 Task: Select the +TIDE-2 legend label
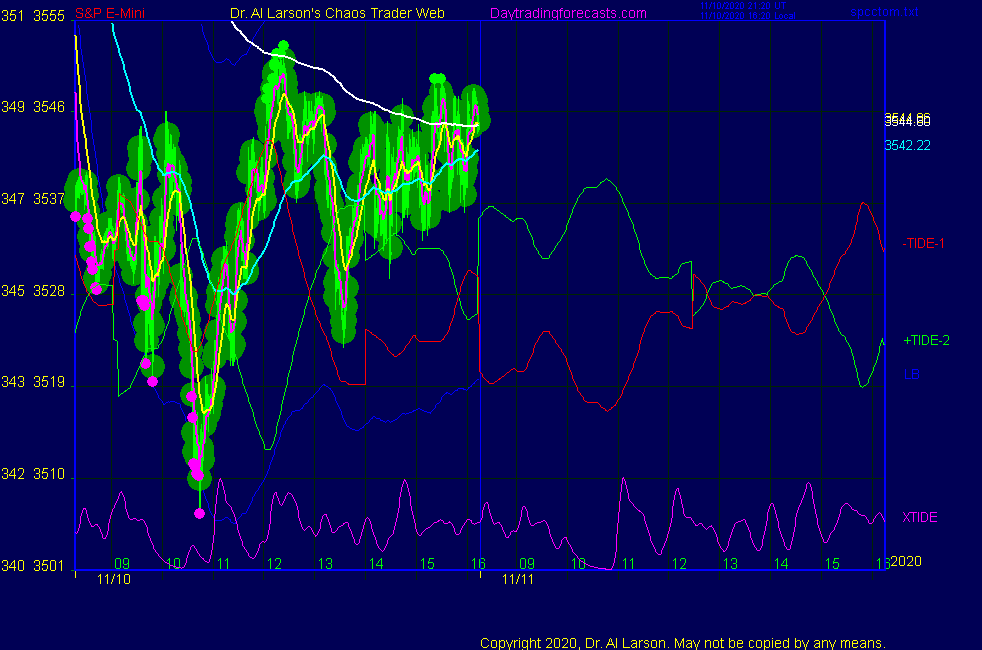pyautogui.click(x=926, y=341)
